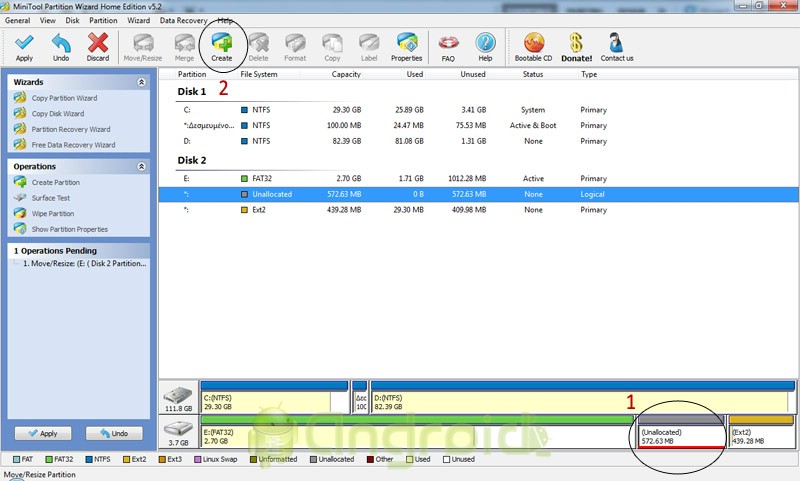Click the Type column header
Screen dimensions: 800x481
(589, 74)
